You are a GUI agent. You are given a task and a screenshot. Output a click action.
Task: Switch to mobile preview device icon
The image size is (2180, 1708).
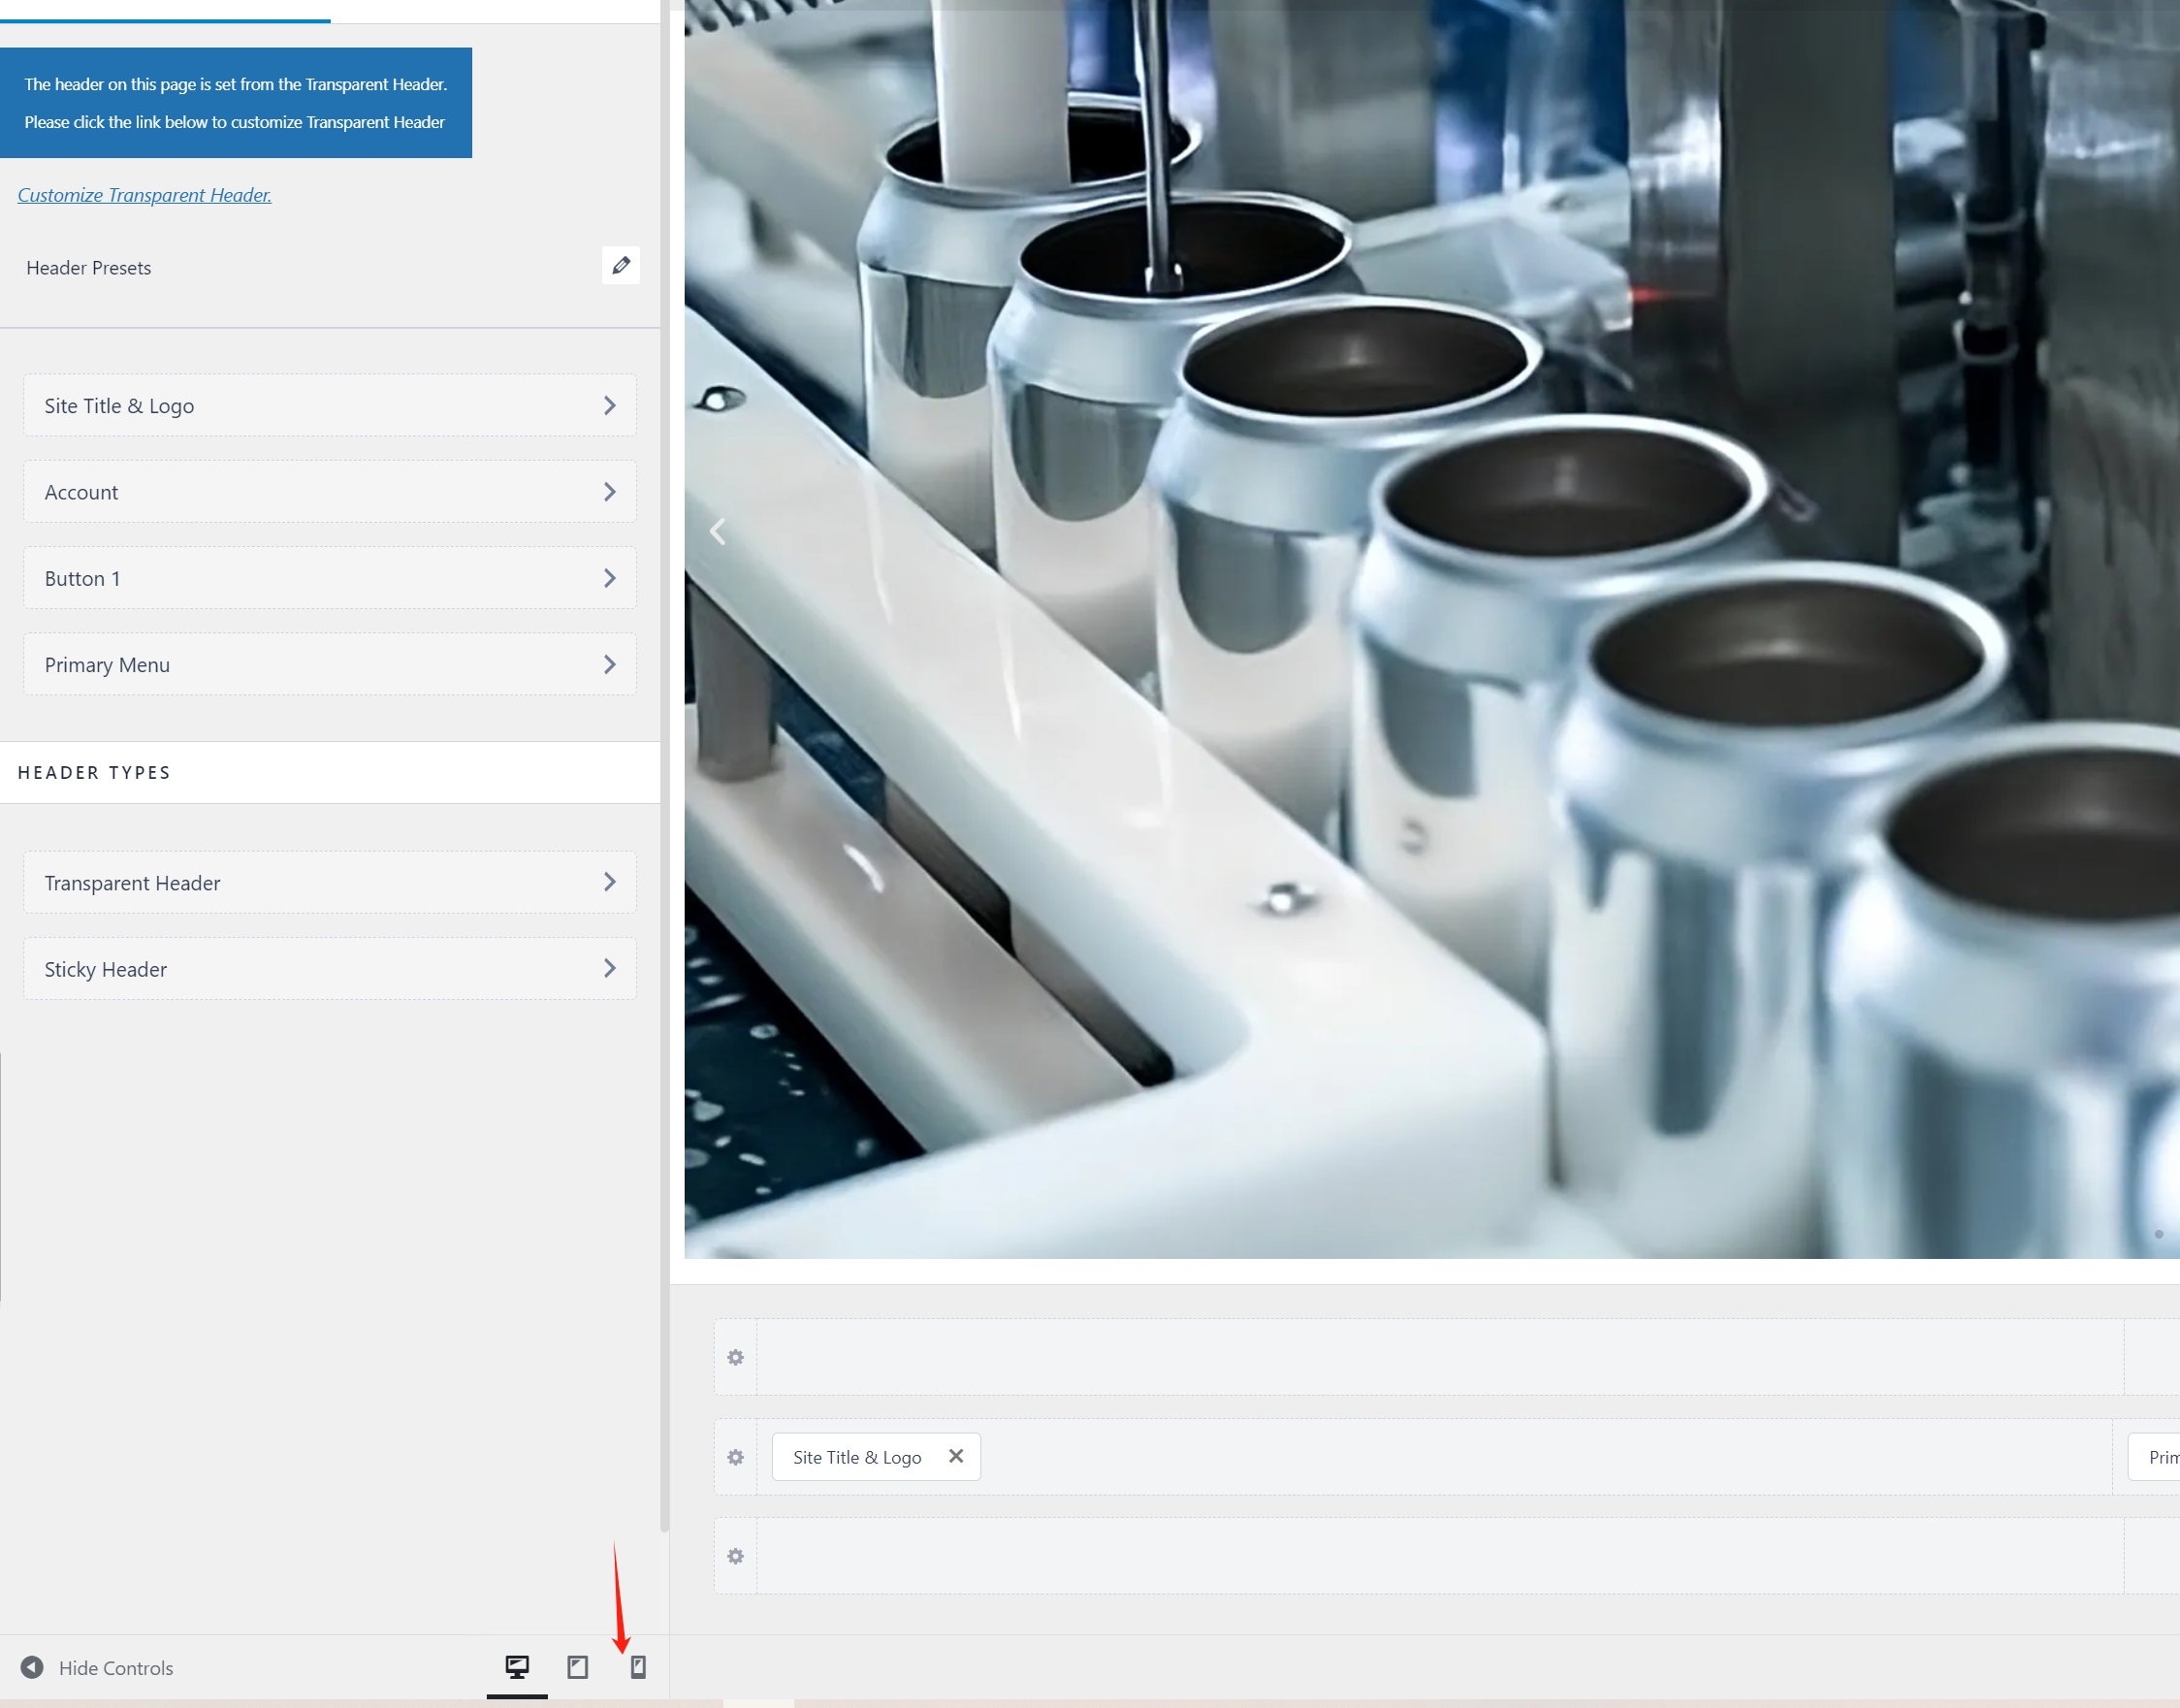(x=638, y=1667)
